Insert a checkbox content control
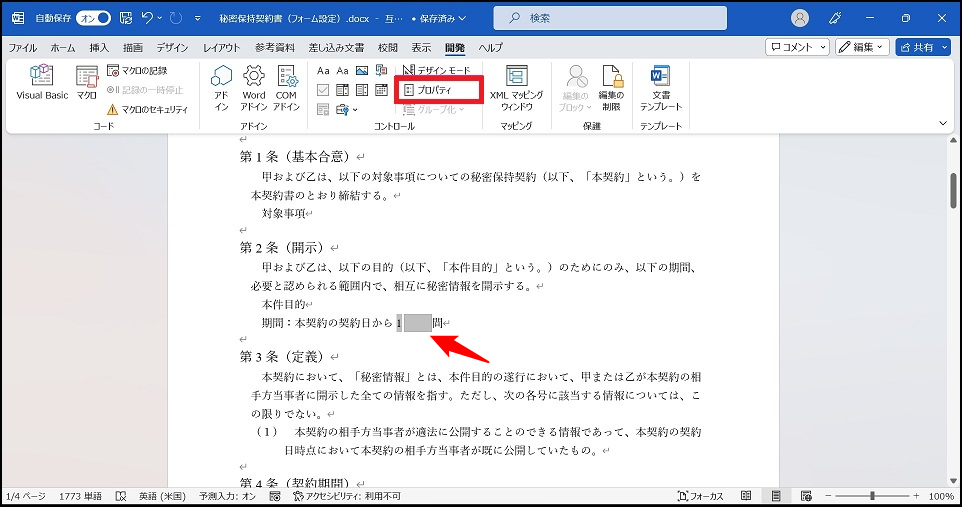962x507 pixels. pos(323,90)
